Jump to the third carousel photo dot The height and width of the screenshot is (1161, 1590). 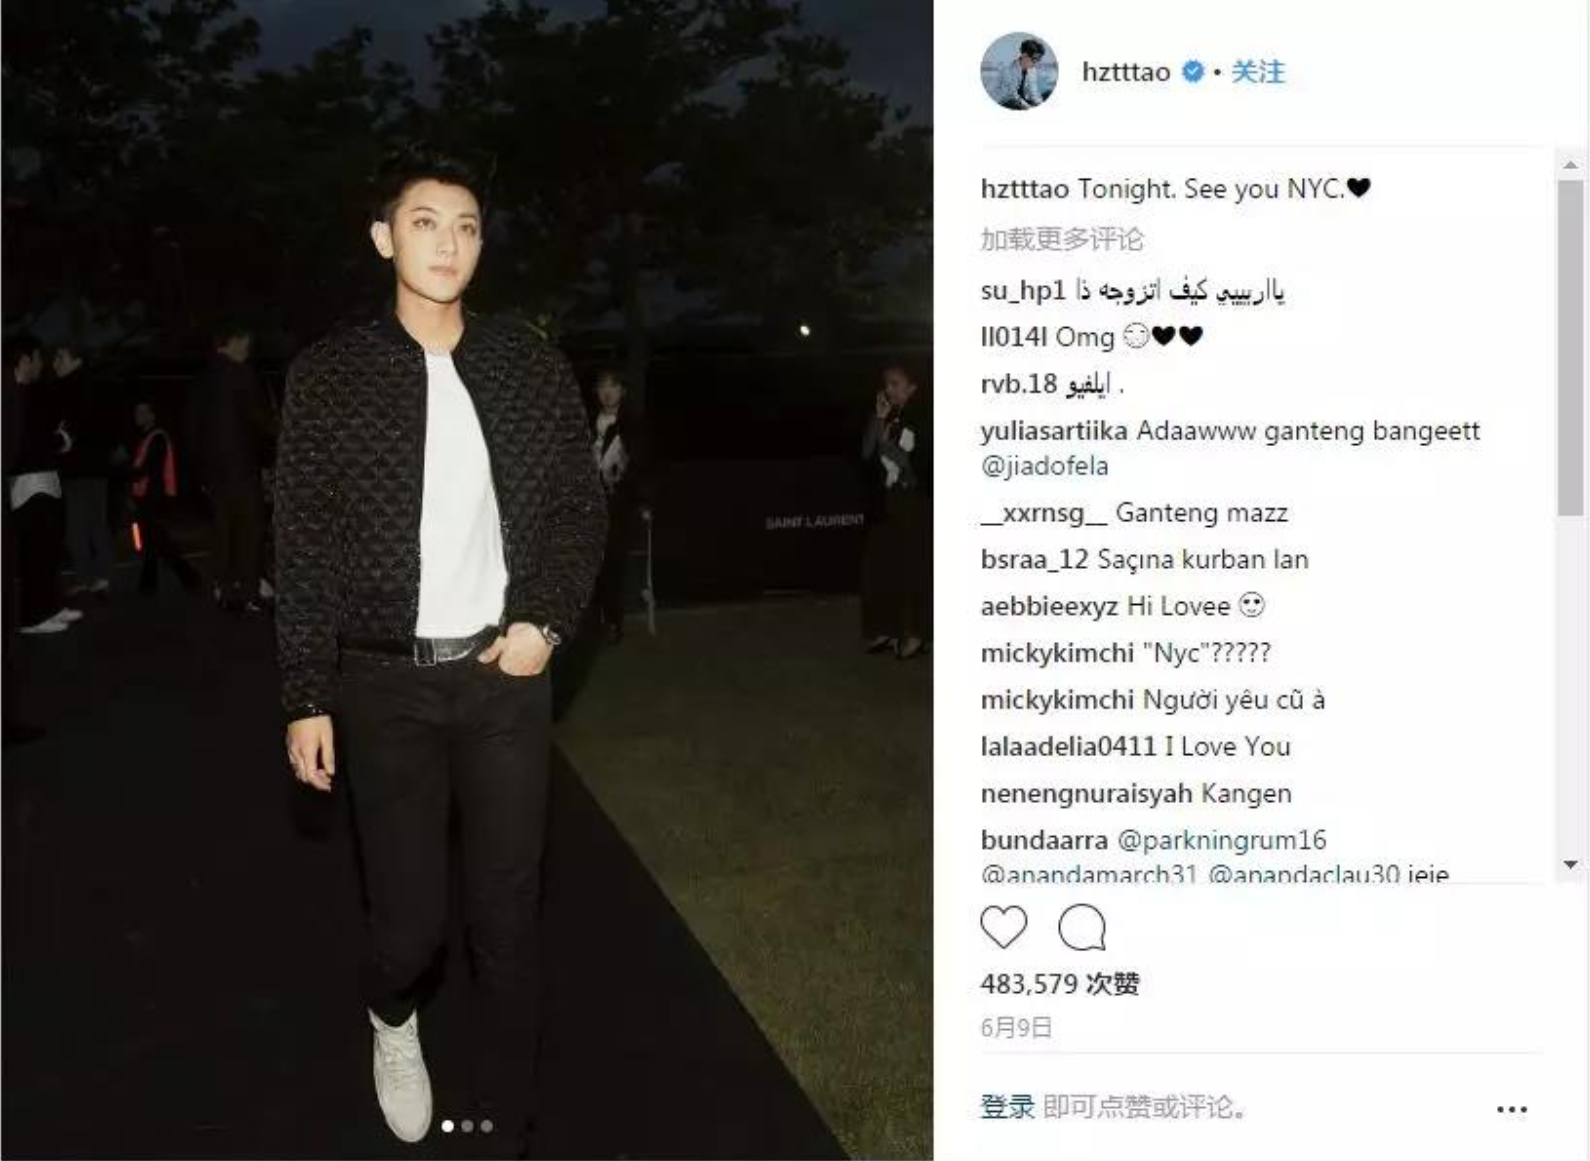tap(486, 1126)
